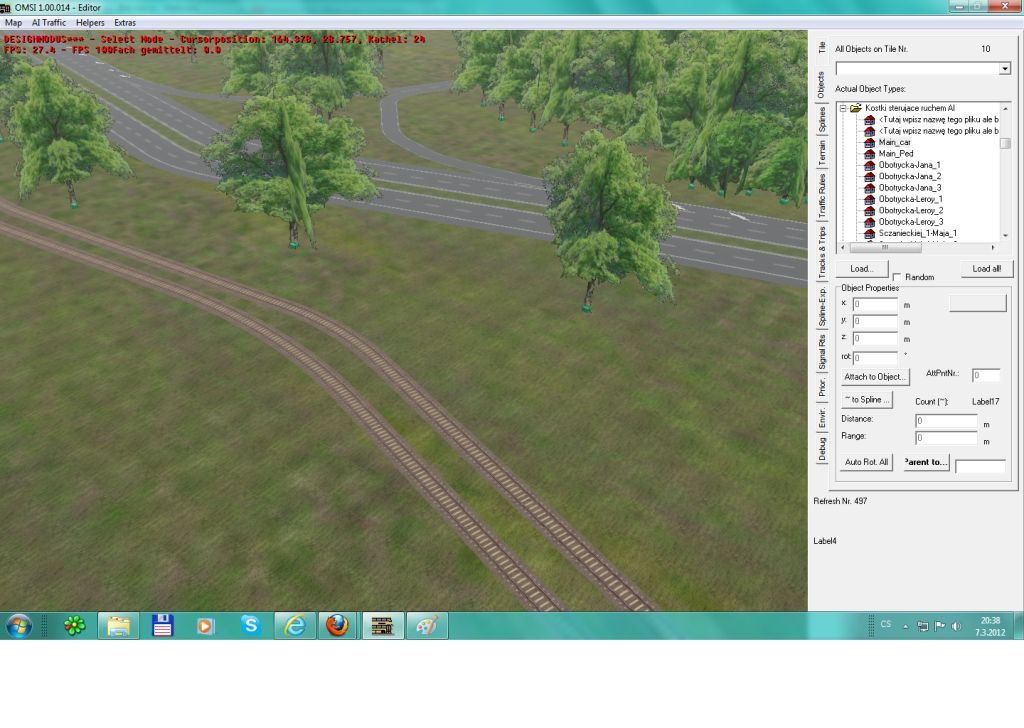Viewport: 1024px width, 728px height.
Task: Open Skype from the taskbar
Action: 250,626
